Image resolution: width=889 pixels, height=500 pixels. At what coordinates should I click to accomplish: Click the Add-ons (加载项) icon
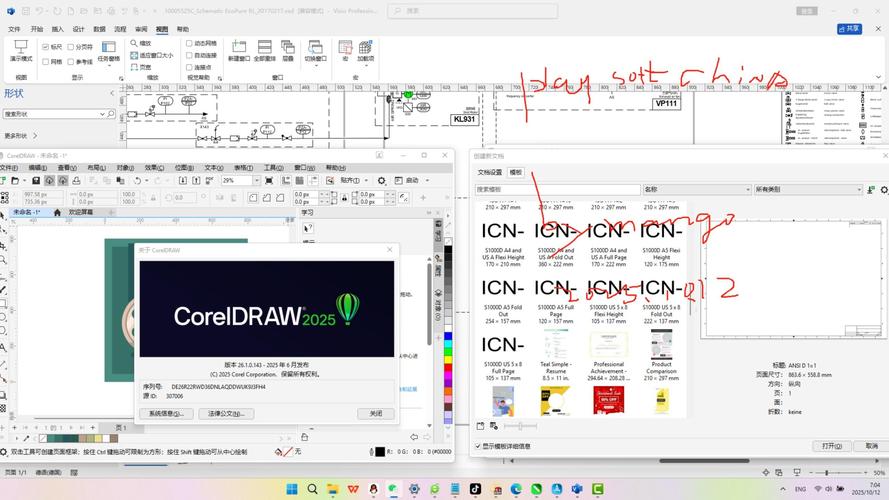pyautogui.click(x=365, y=48)
